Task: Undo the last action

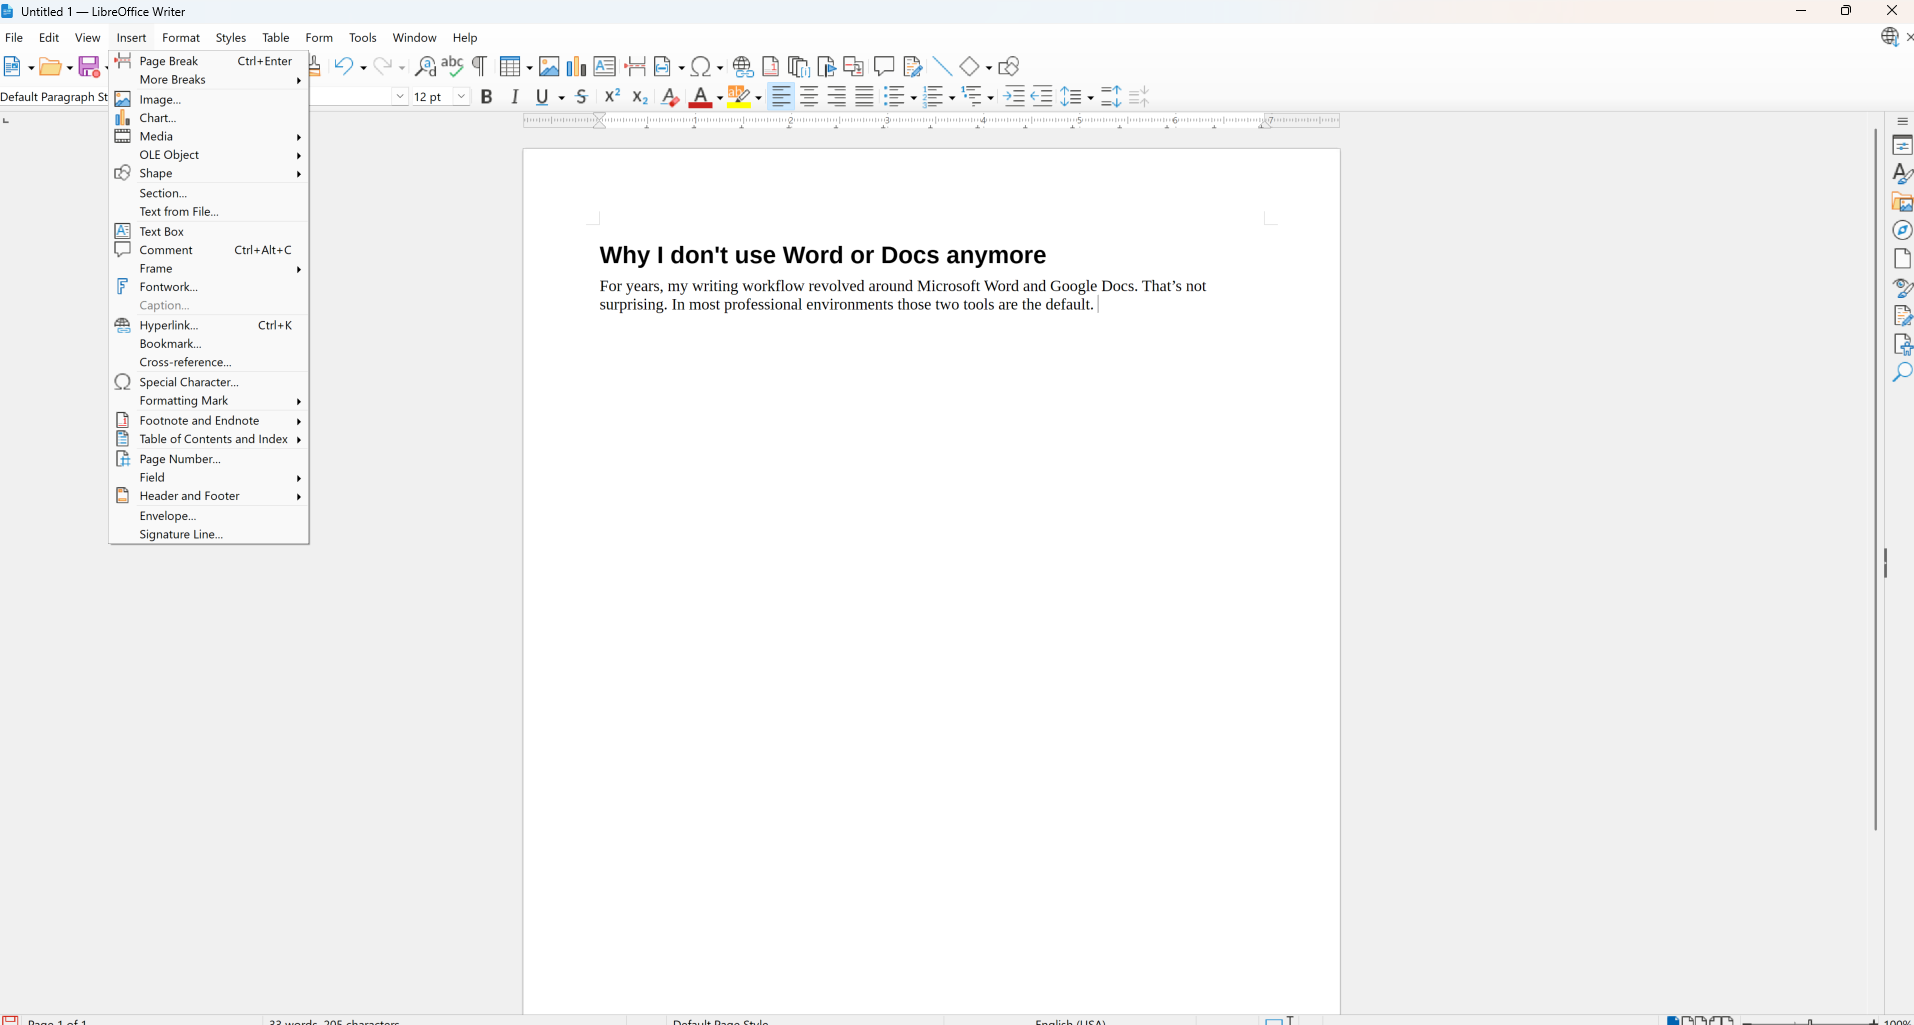Action: click(344, 67)
